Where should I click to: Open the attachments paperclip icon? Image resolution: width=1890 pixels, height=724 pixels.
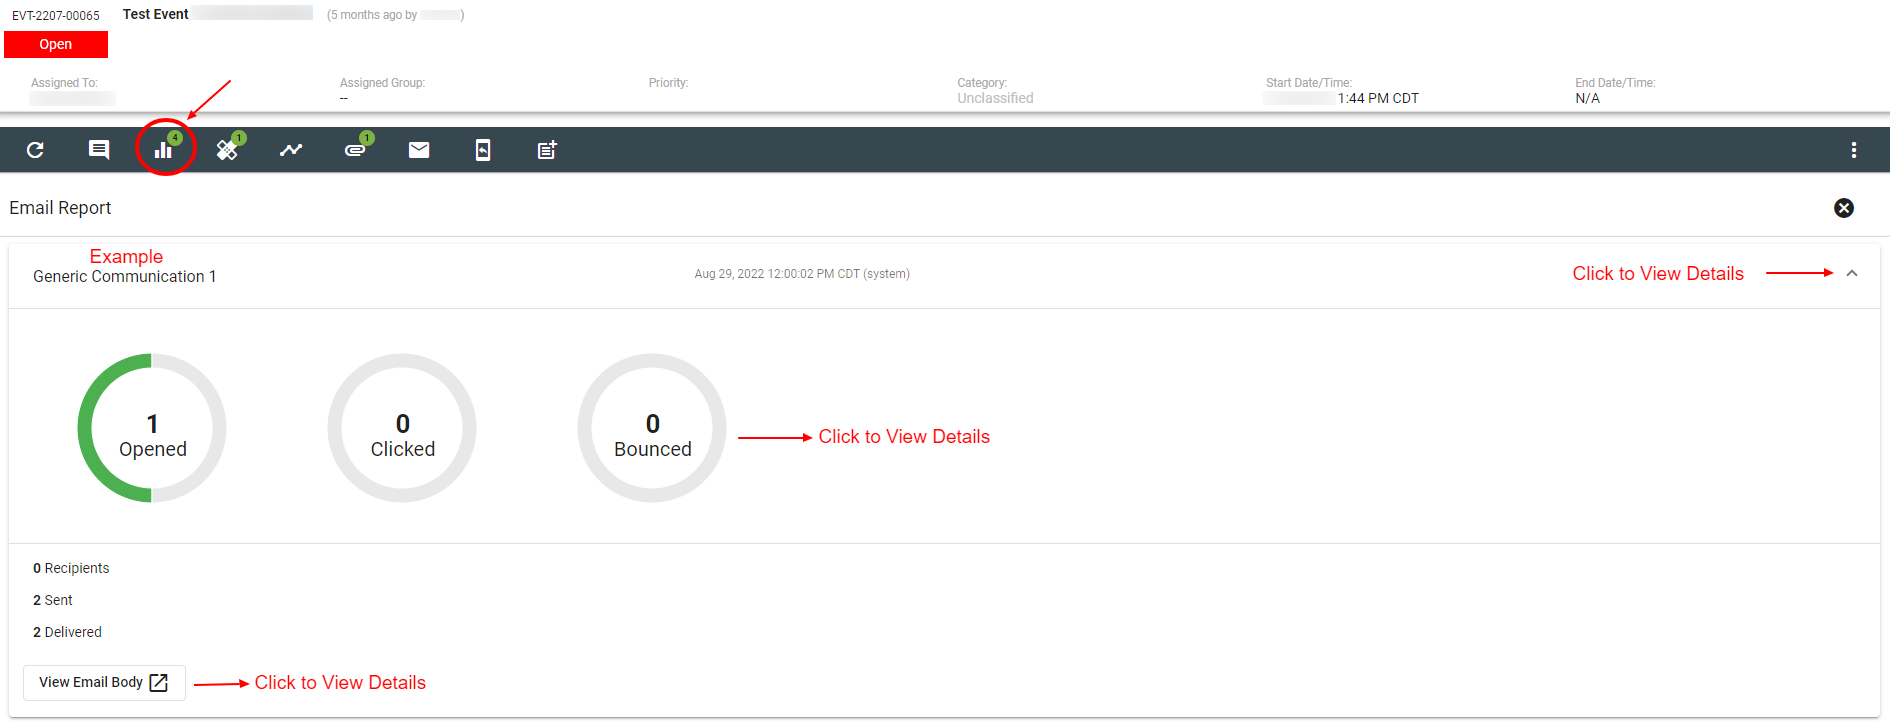(x=355, y=150)
